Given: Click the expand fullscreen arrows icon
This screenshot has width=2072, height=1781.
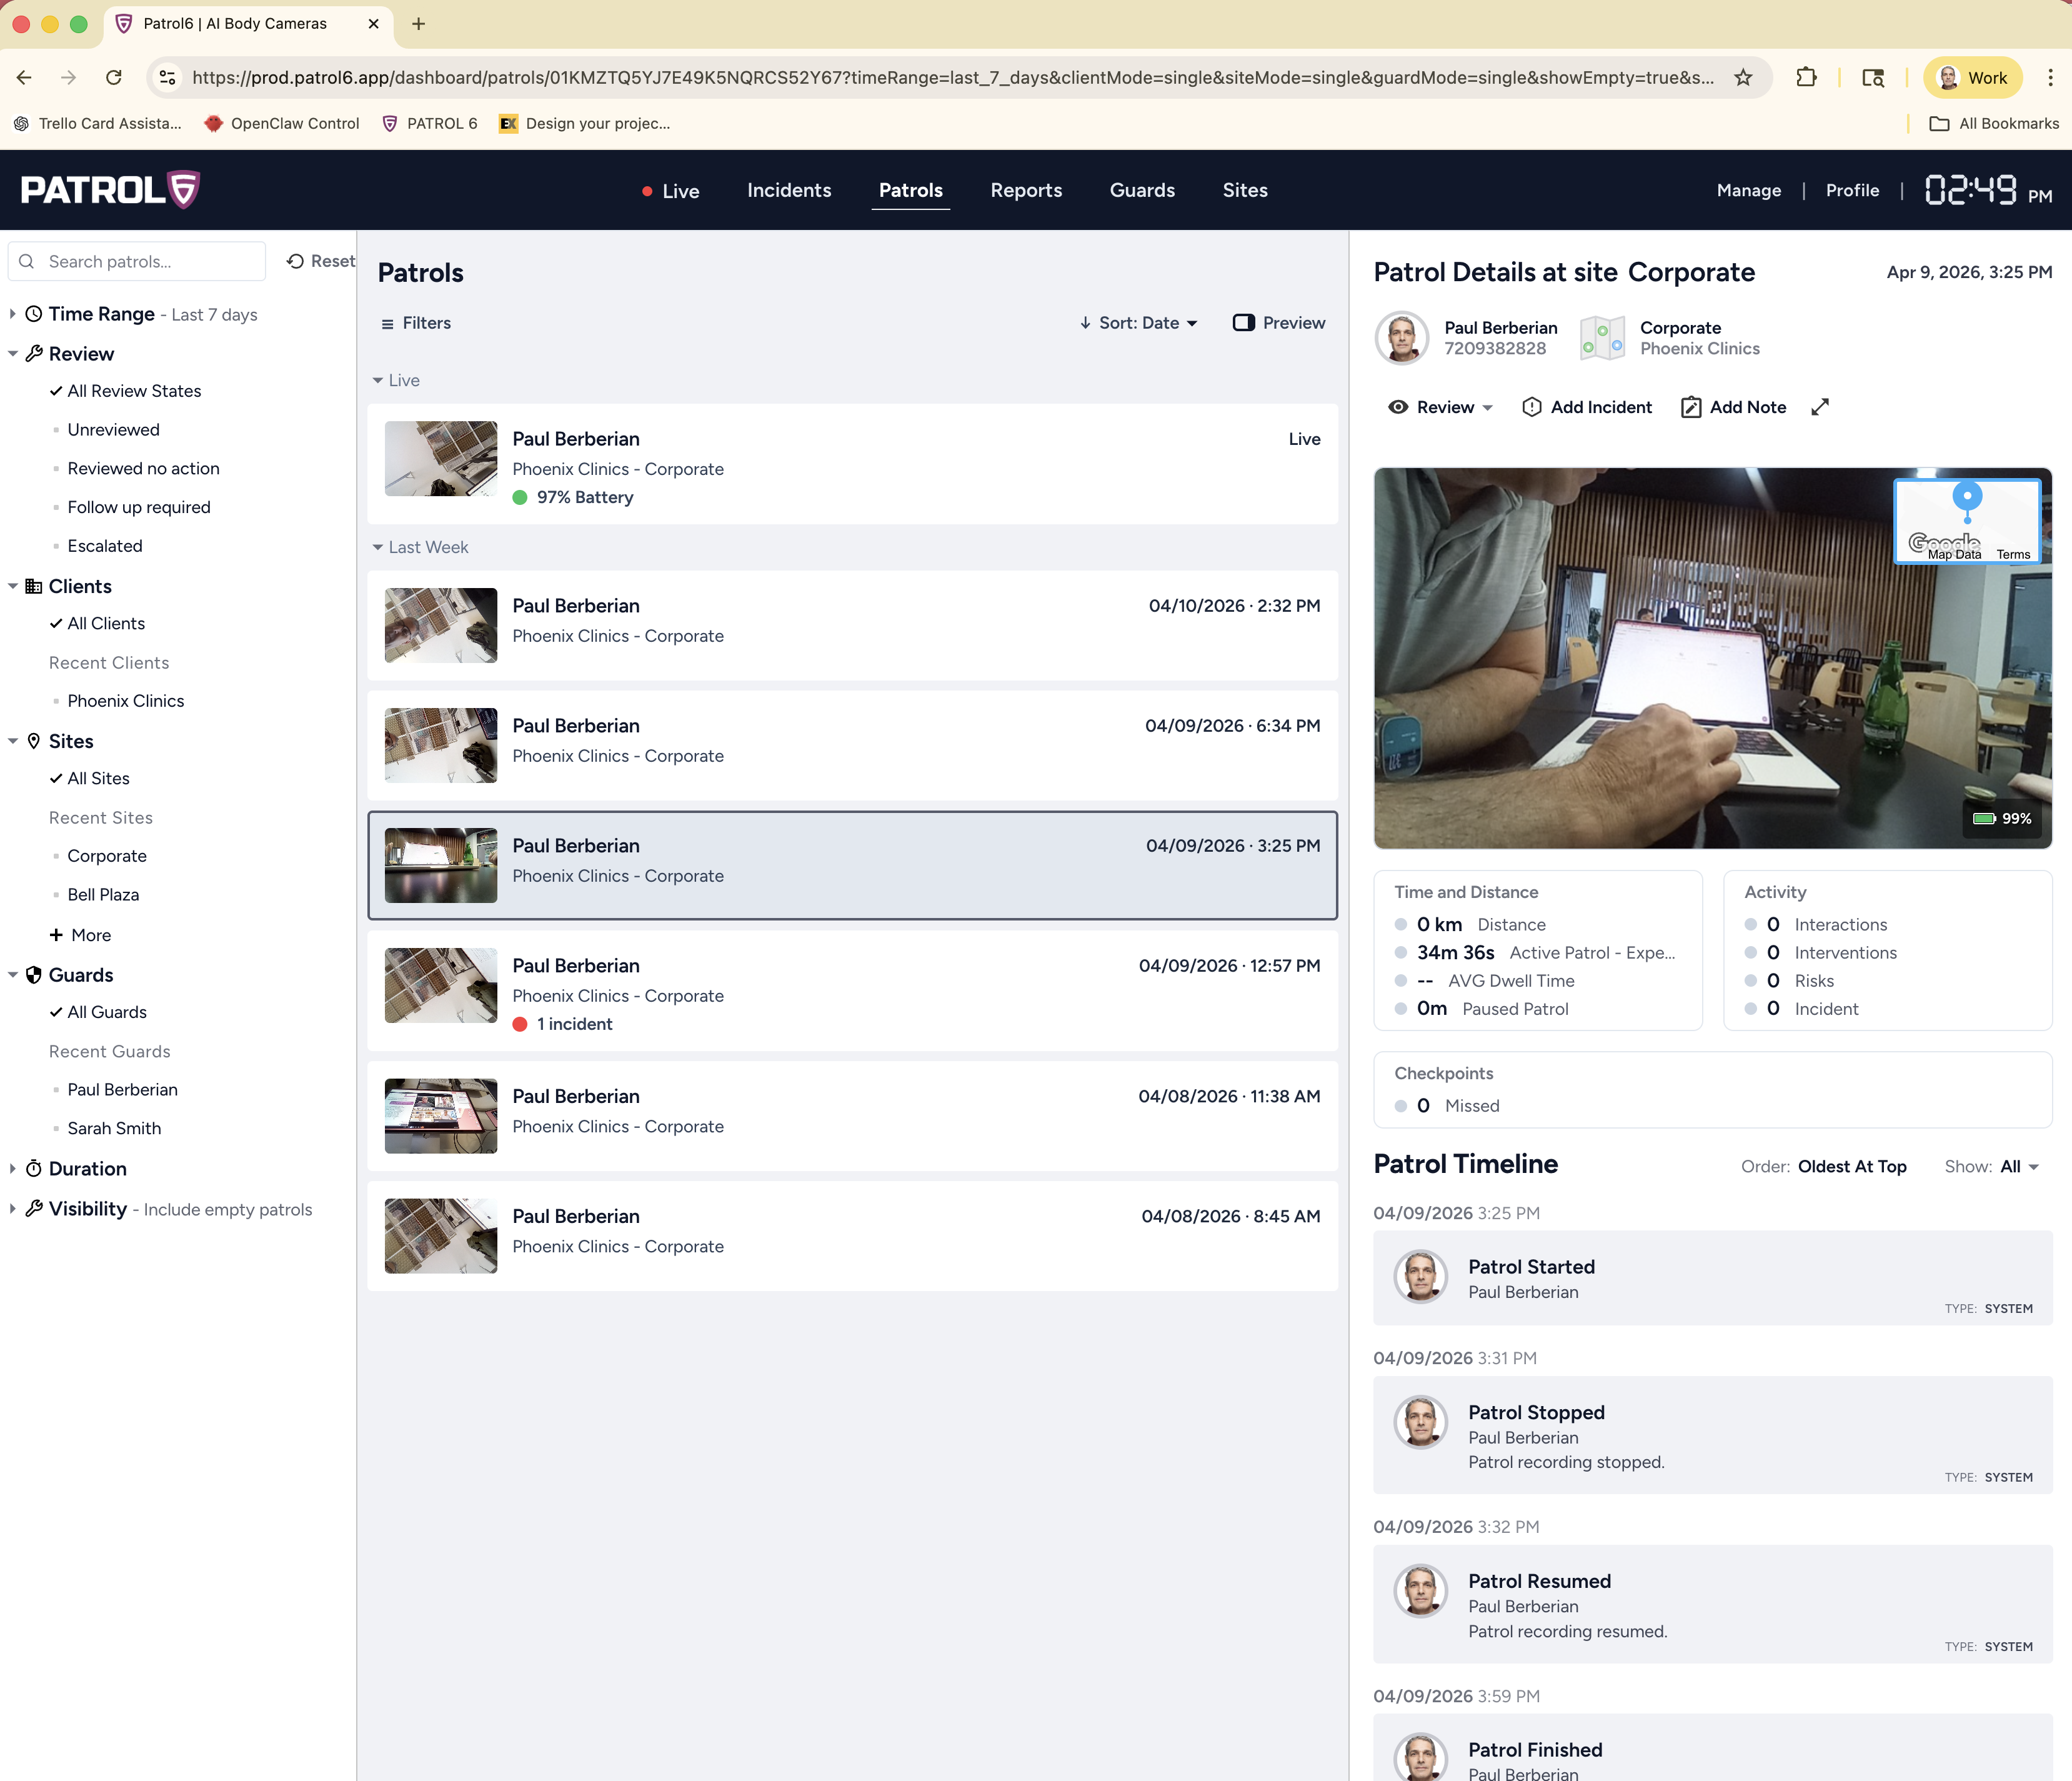Looking at the screenshot, I should 1820,407.
